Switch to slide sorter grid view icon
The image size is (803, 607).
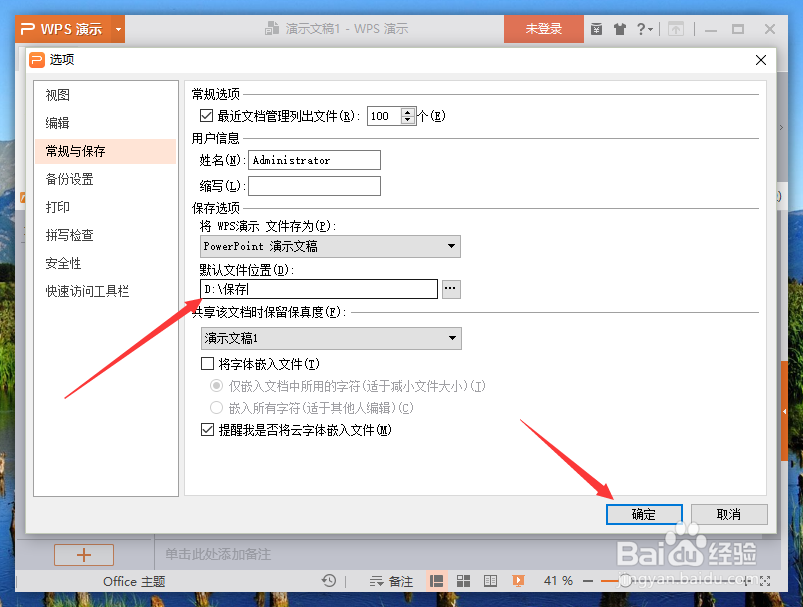(x=463, y=581)
